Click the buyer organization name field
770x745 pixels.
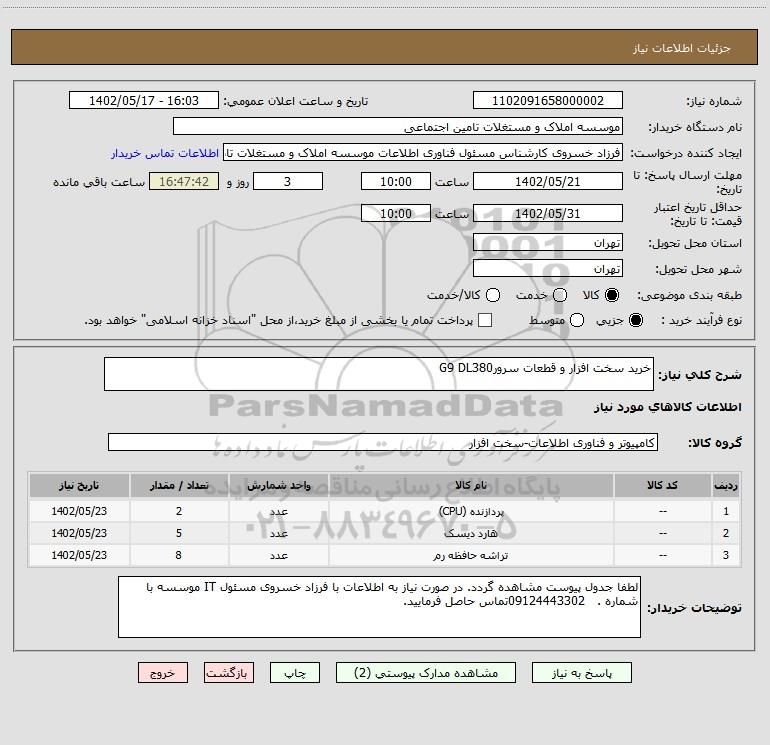(x=398, y=126)
